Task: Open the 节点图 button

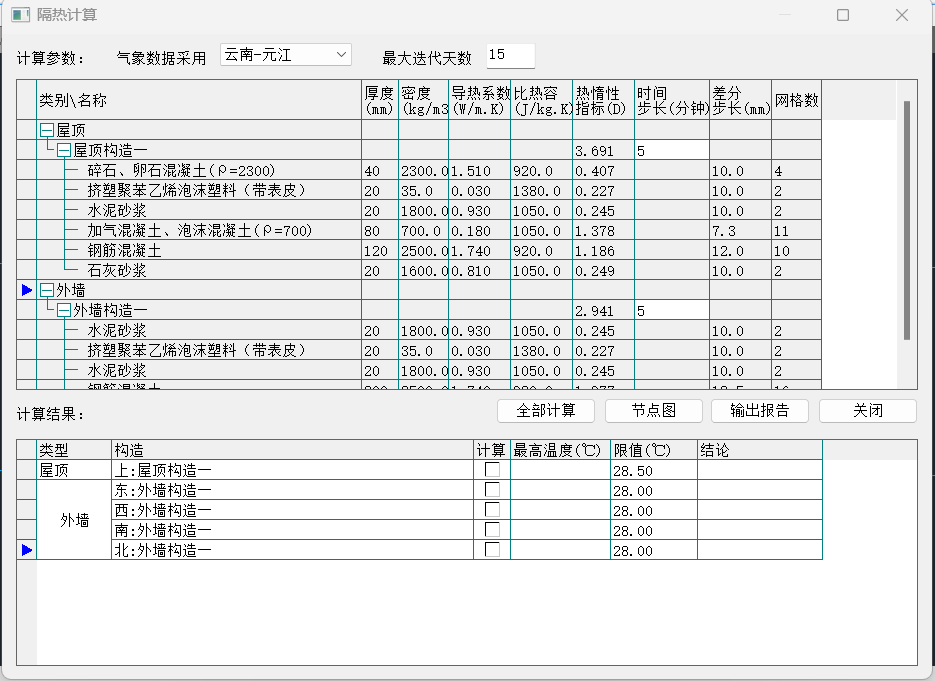Action: (654, 411)
